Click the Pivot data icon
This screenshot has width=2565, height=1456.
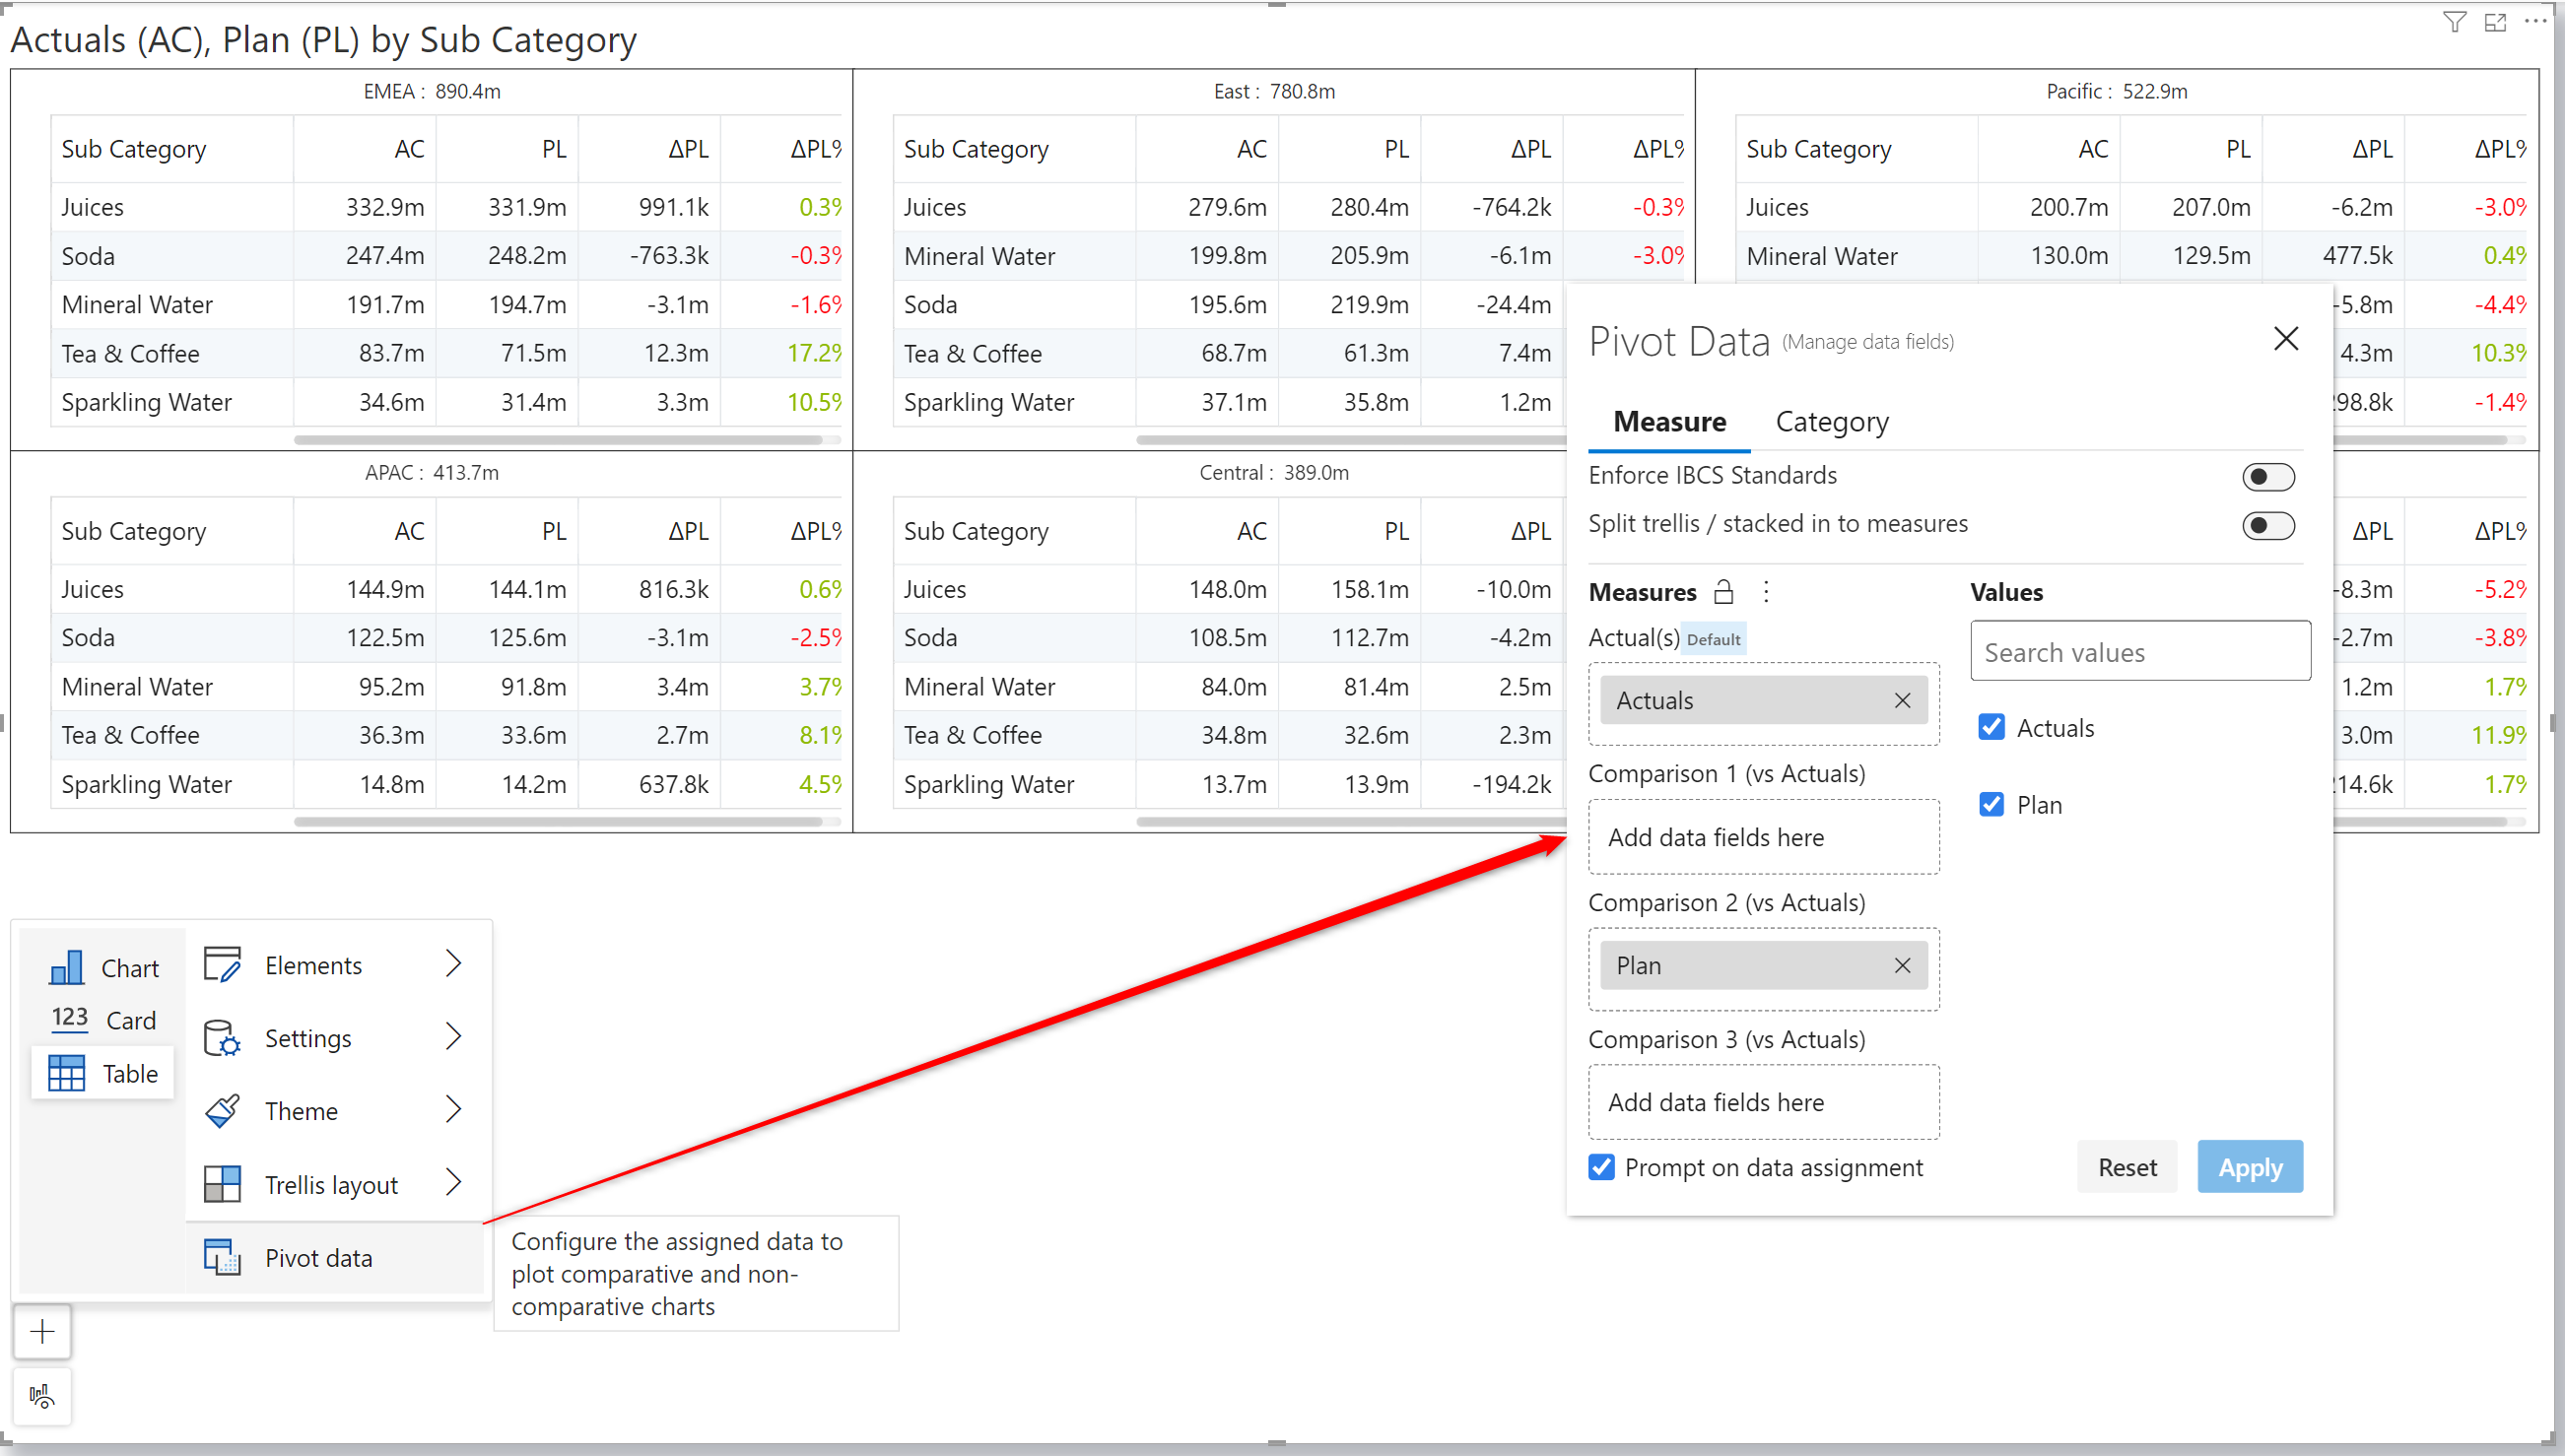tap(222, 1257)
